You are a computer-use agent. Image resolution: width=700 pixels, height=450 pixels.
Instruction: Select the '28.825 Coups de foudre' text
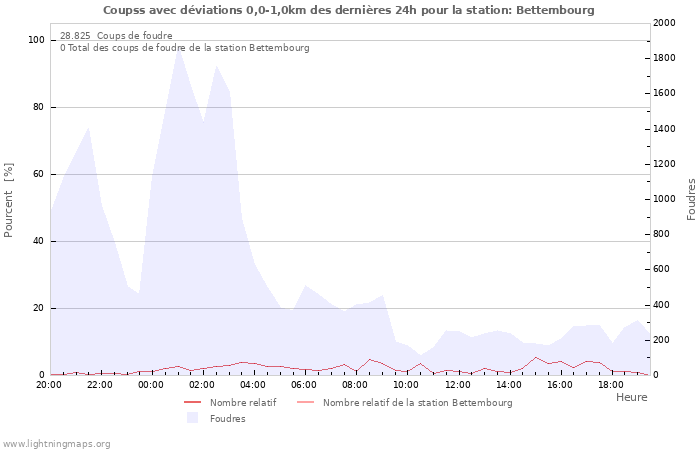click(x=116, y=36)
